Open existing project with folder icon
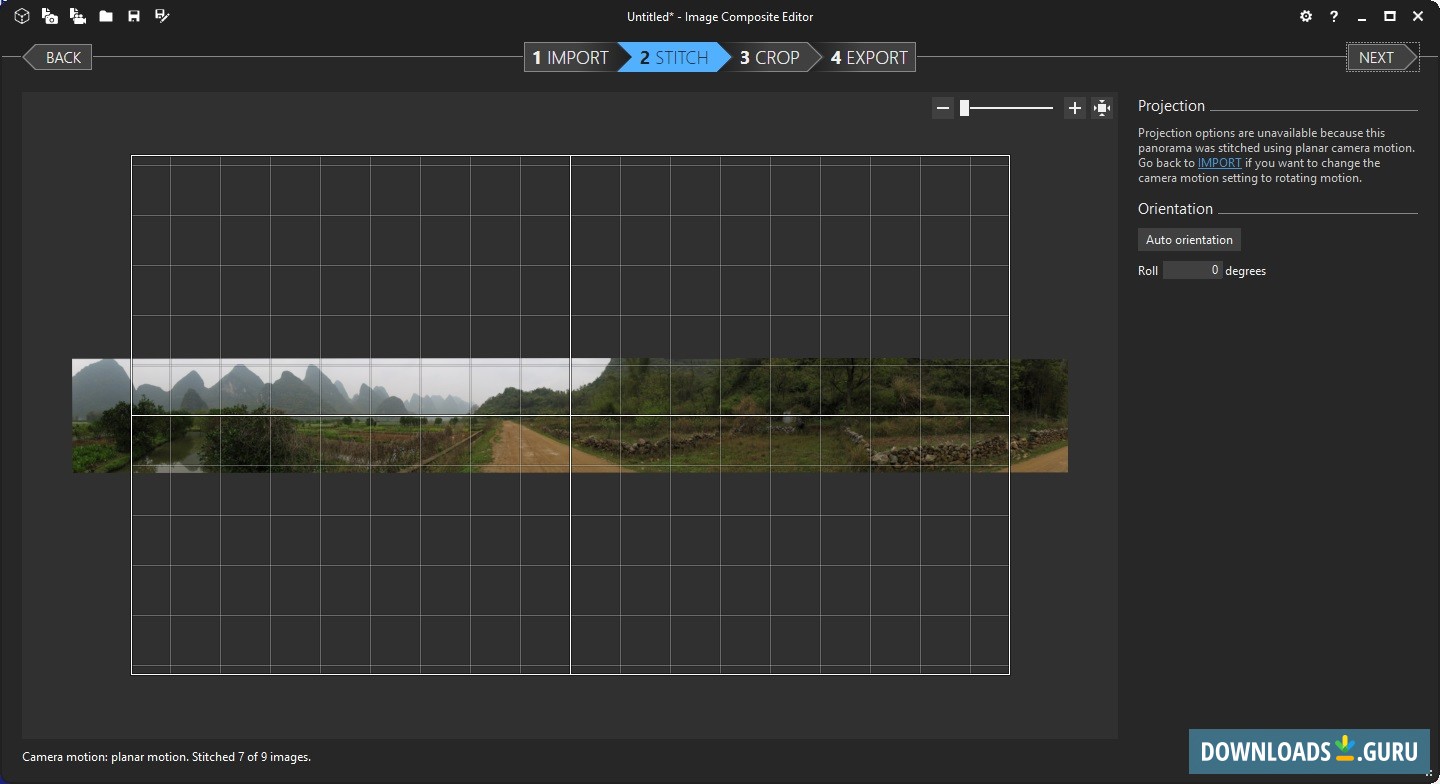Screen dimensions: 1440x784 click(106, 16)
